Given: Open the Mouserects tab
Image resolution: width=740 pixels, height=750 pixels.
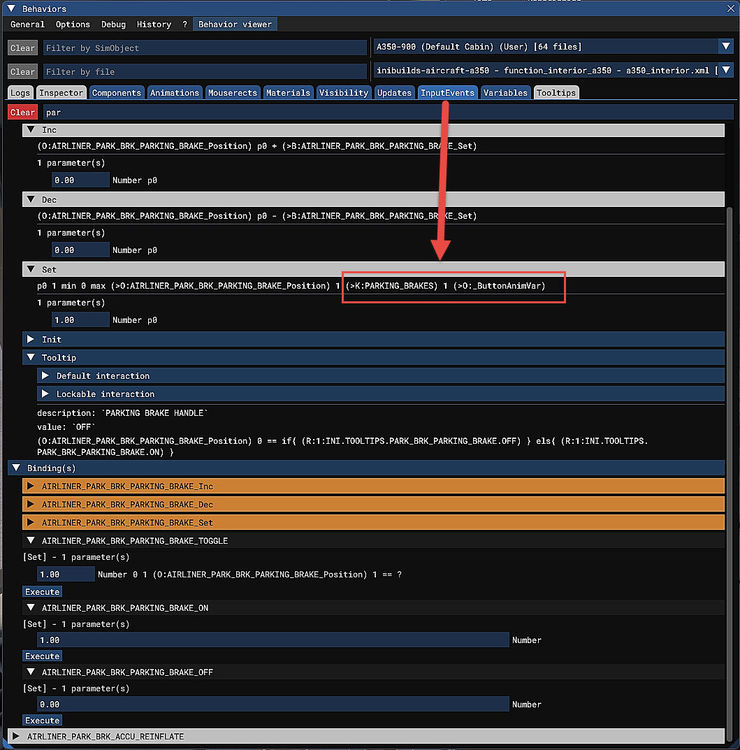Looking at the screenshot, I should coord(232,93).
